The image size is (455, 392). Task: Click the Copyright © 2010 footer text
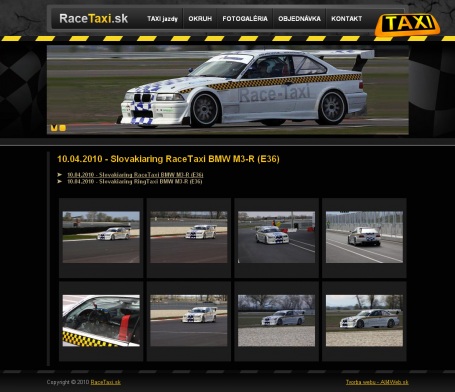point(68,382)
